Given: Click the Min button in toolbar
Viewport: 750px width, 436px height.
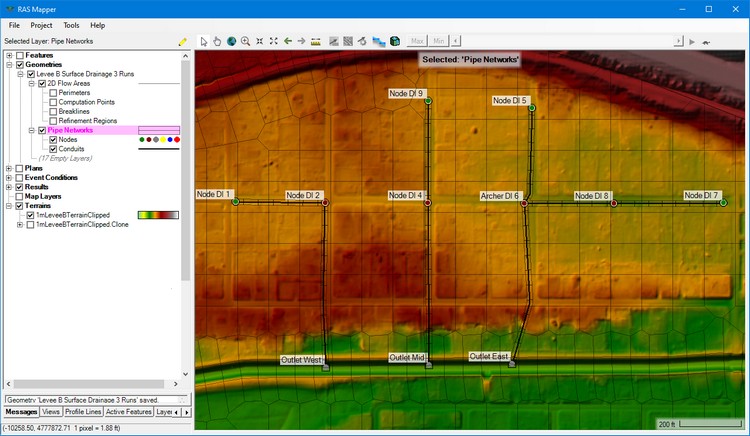Looking at the screenshot, I should pos(439,41).
